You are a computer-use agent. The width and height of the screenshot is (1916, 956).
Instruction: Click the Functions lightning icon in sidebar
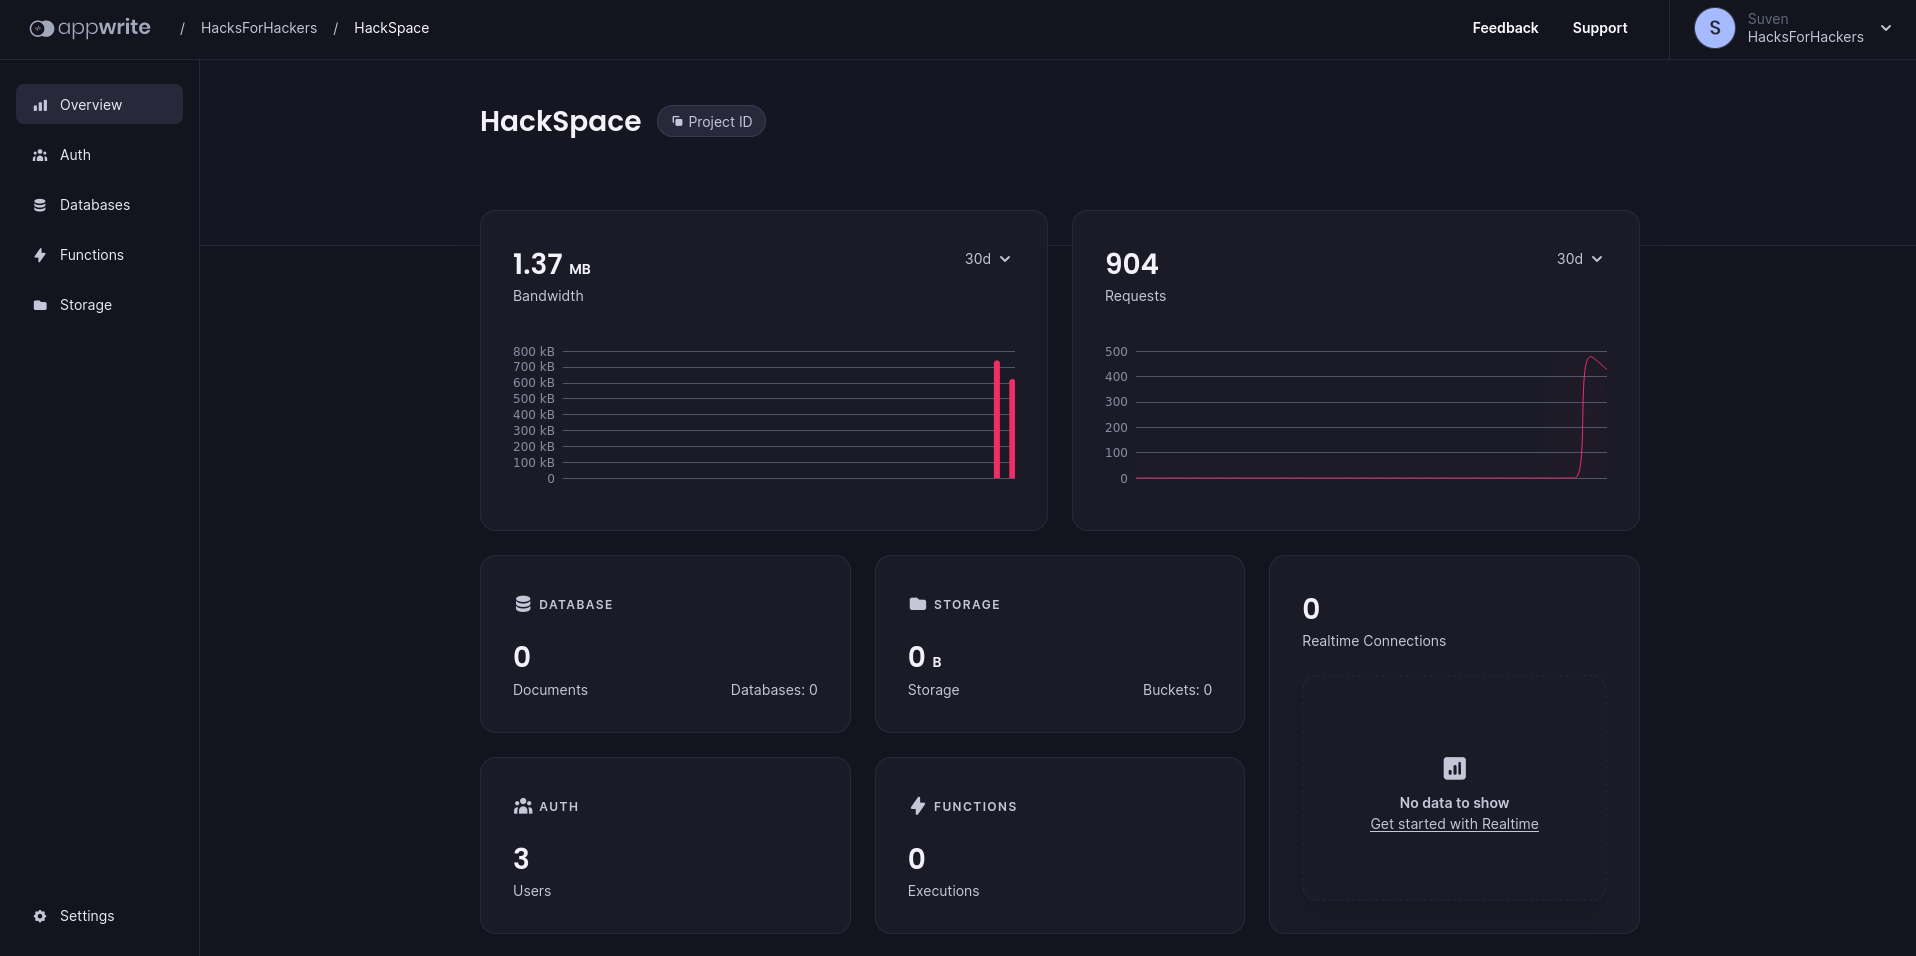(x=40, y=255)
